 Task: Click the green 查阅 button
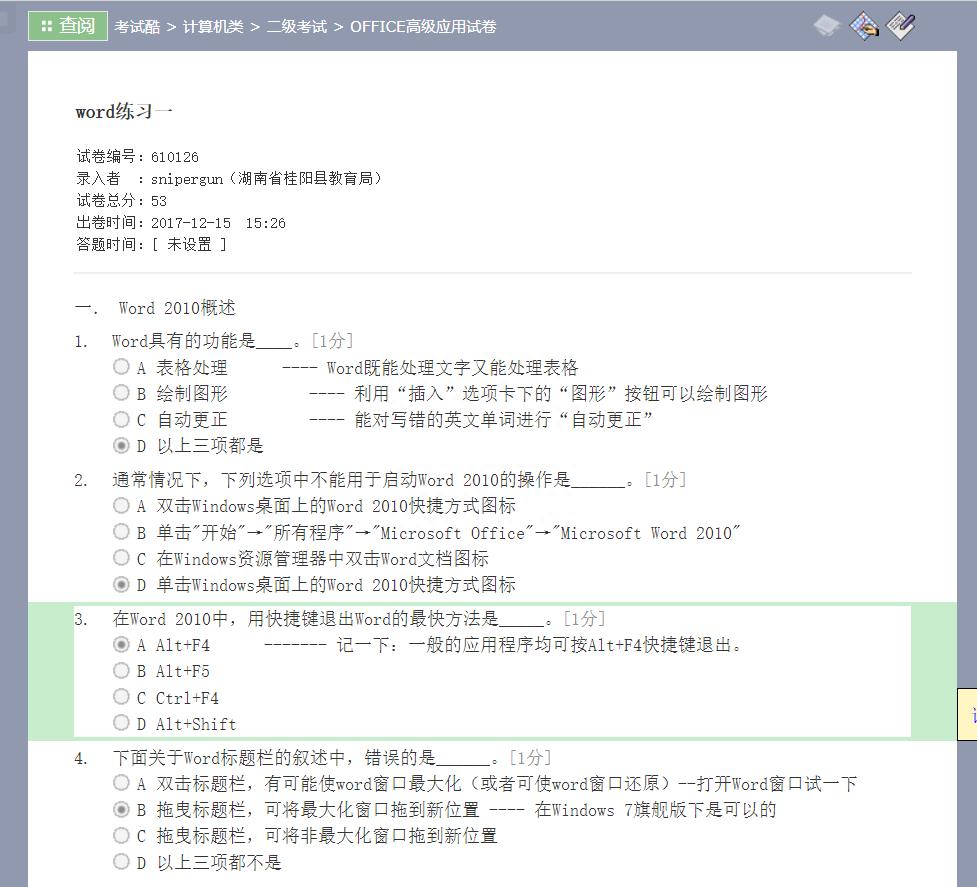68,26
